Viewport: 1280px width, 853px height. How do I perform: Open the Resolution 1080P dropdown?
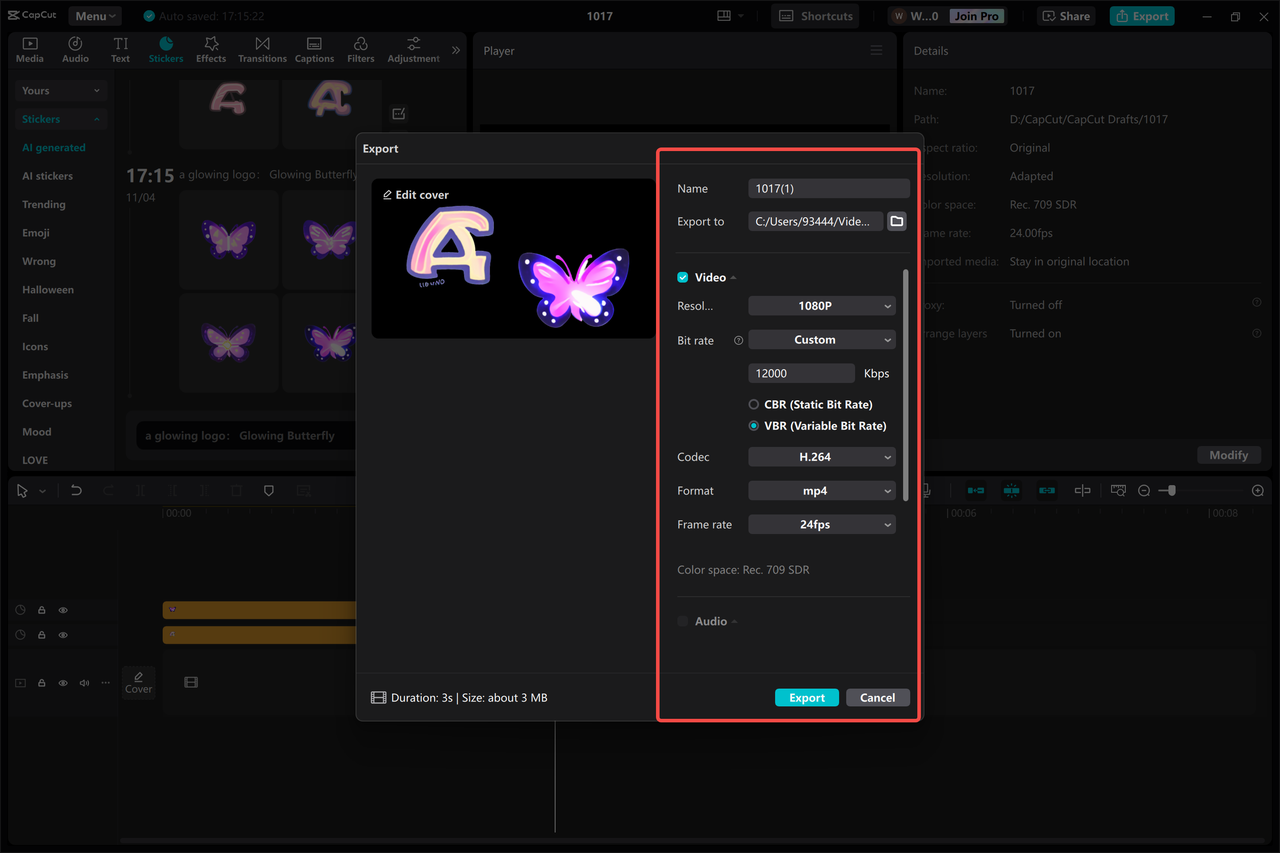coord(822,306)
